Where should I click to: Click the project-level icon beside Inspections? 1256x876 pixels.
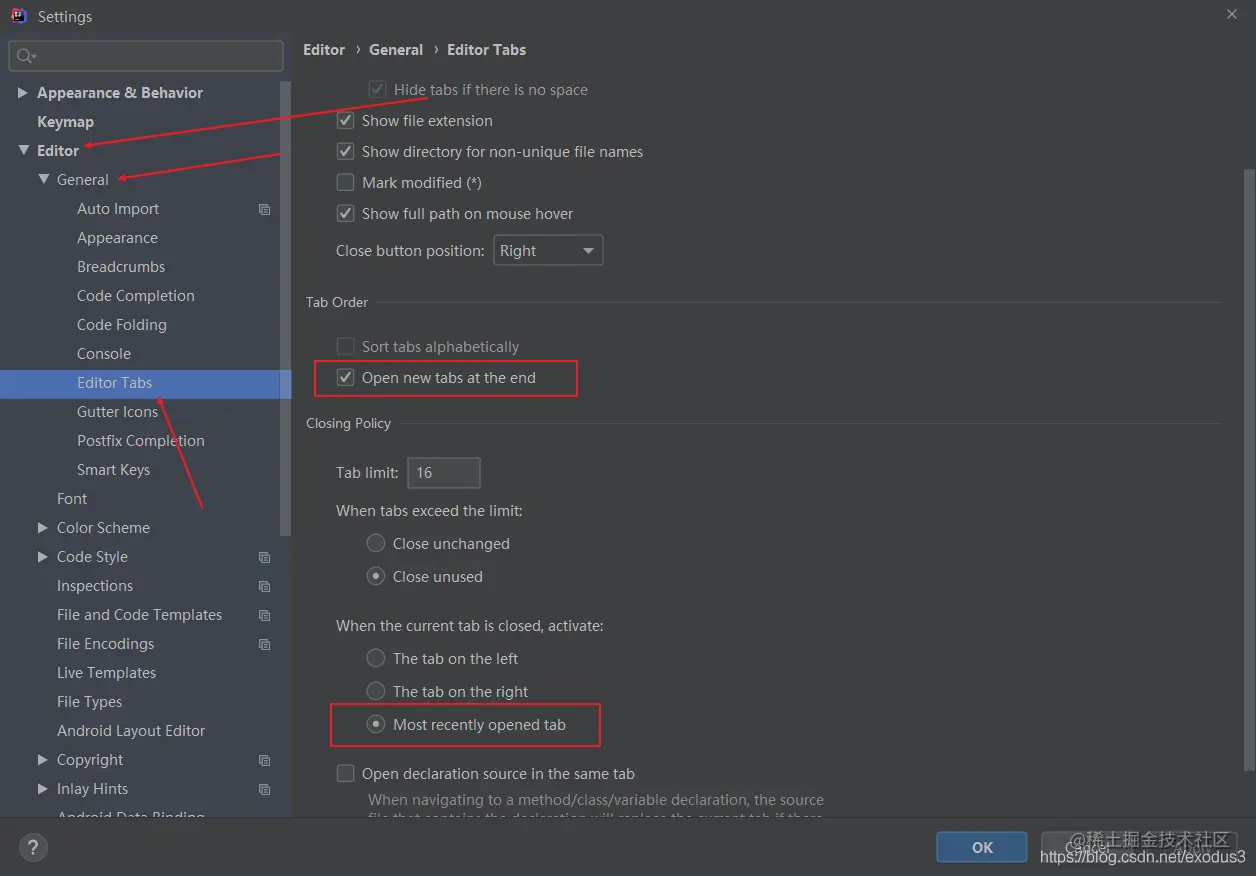265,586
